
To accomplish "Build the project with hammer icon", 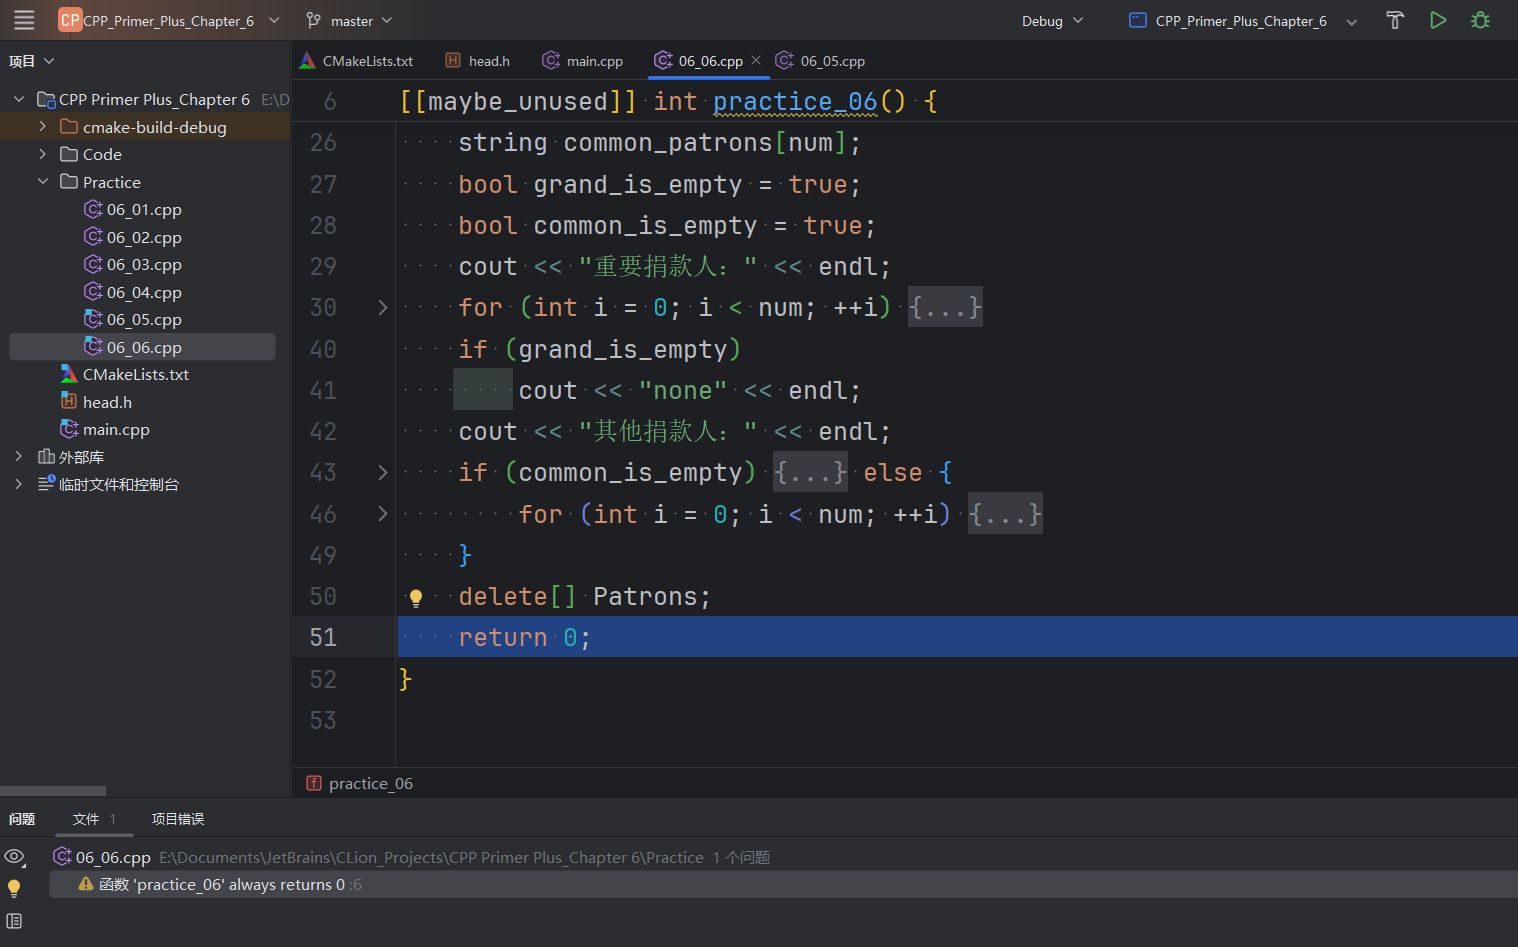I will point(1395,20).
